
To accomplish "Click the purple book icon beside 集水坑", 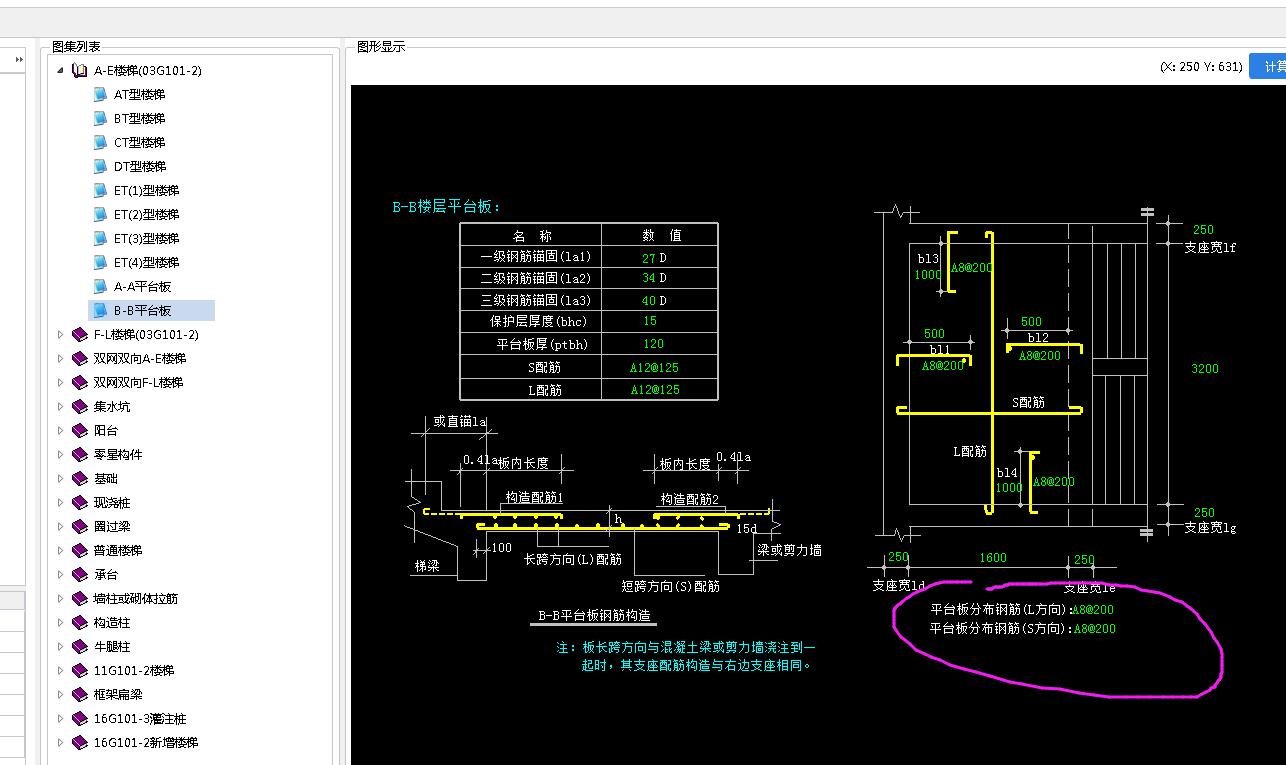I will coord(80,407).
